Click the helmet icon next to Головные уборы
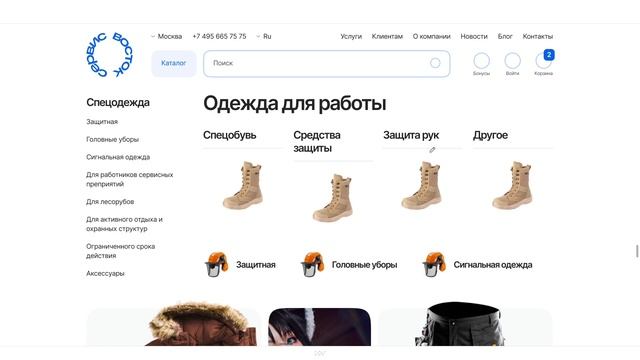This screenshot has width=640, height=360. tap(313, 264)
